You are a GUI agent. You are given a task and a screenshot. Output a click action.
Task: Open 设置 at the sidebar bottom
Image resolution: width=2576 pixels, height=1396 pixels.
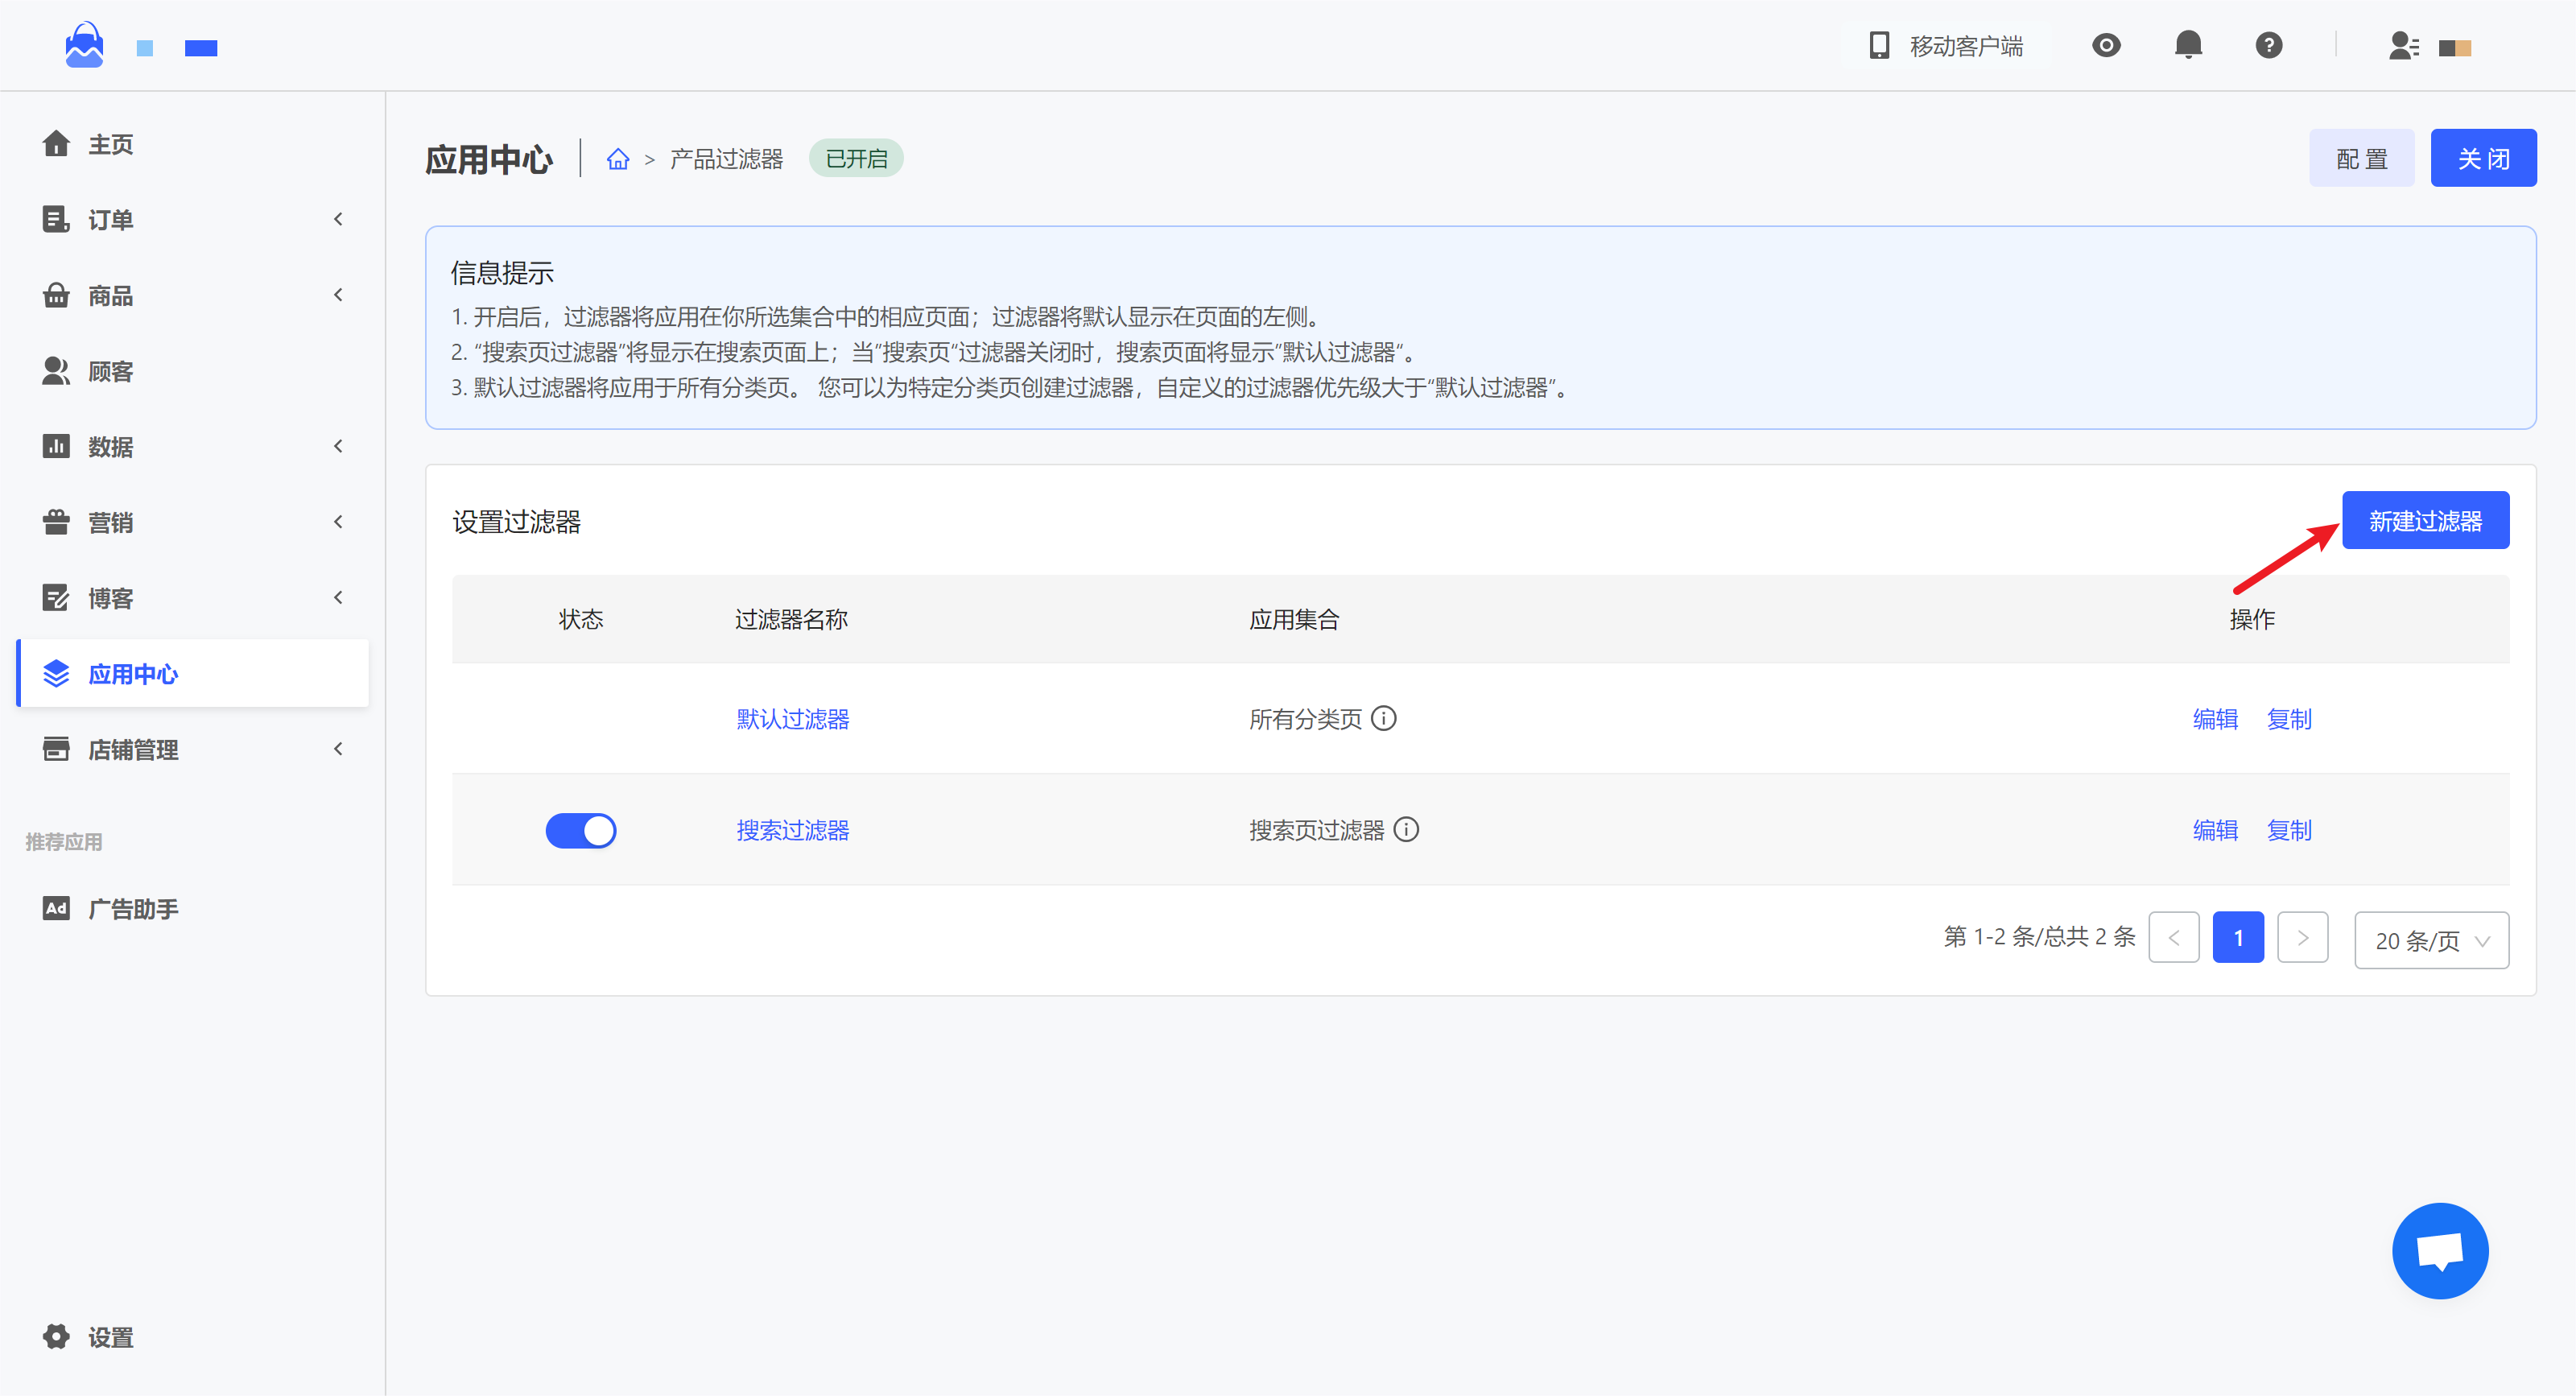[x=110, y=1337]
